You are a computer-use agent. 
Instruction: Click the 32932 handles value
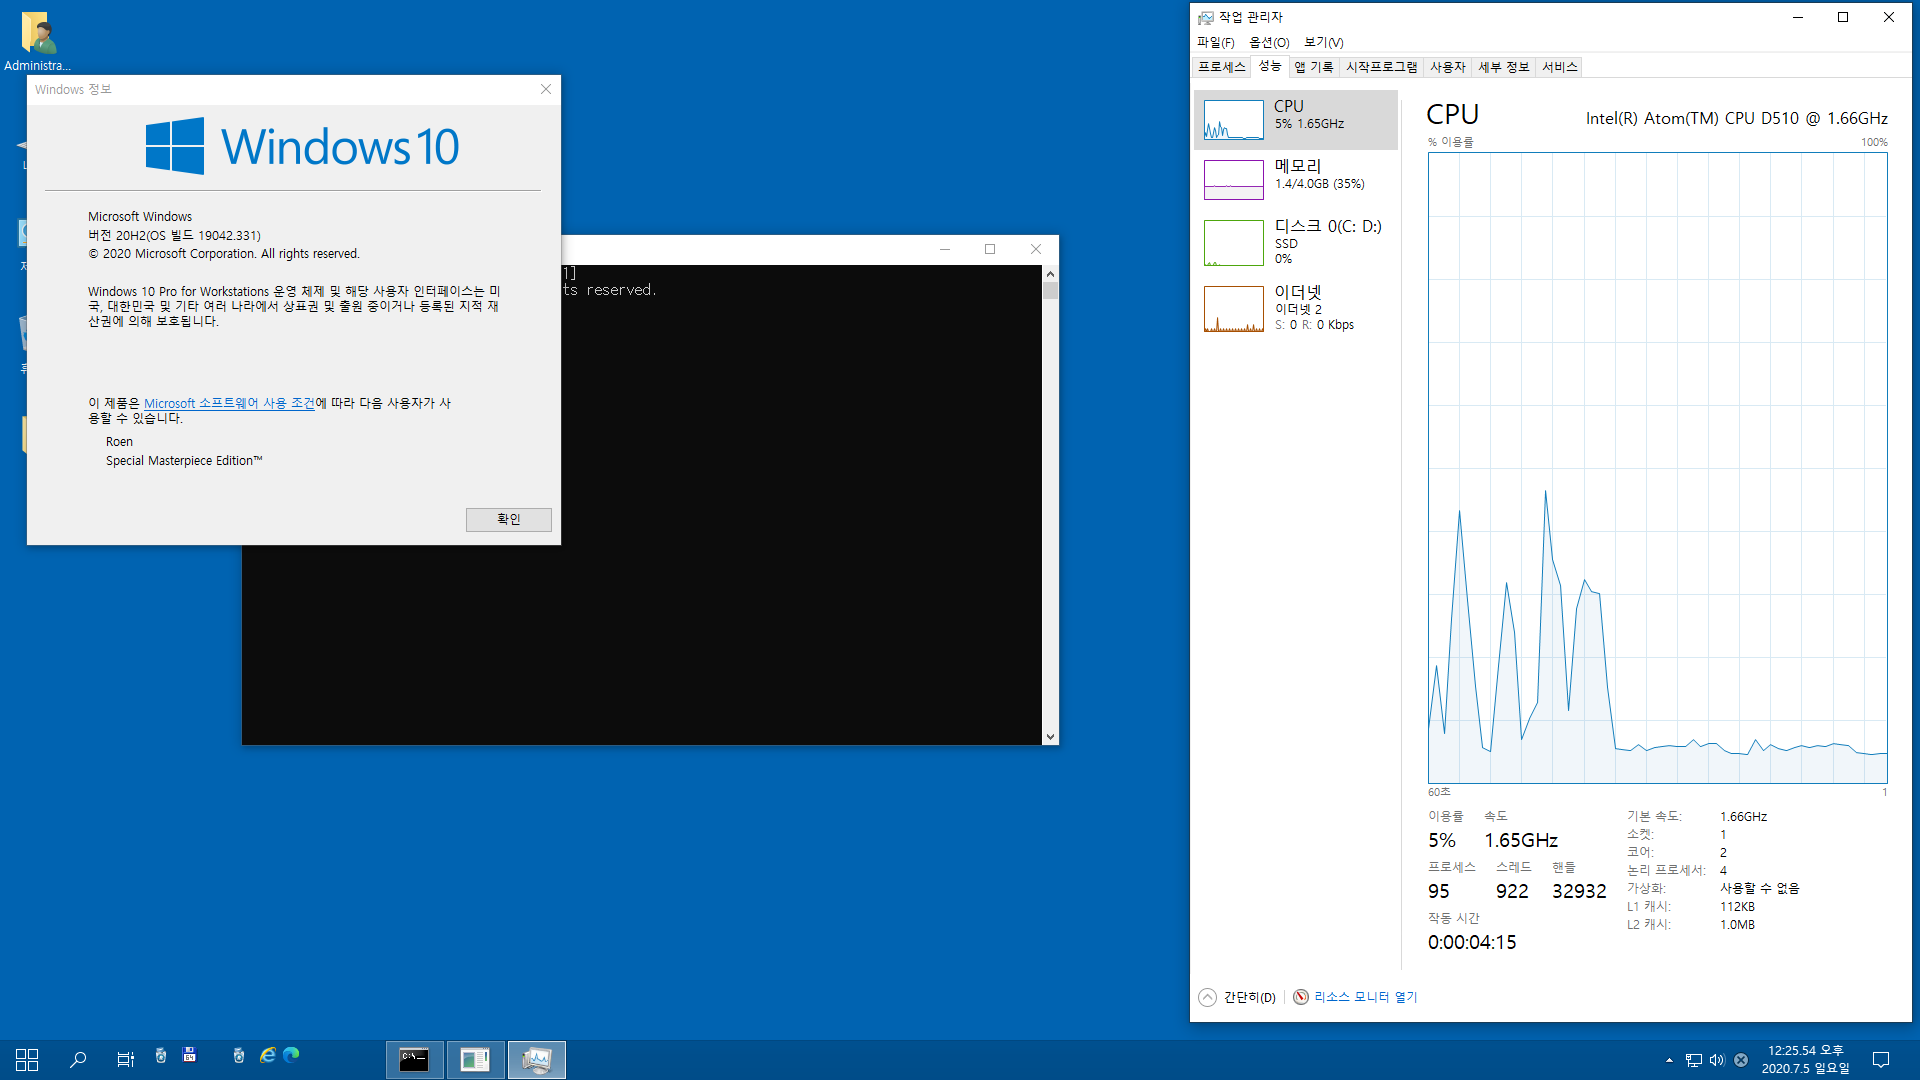(1579, 891)
